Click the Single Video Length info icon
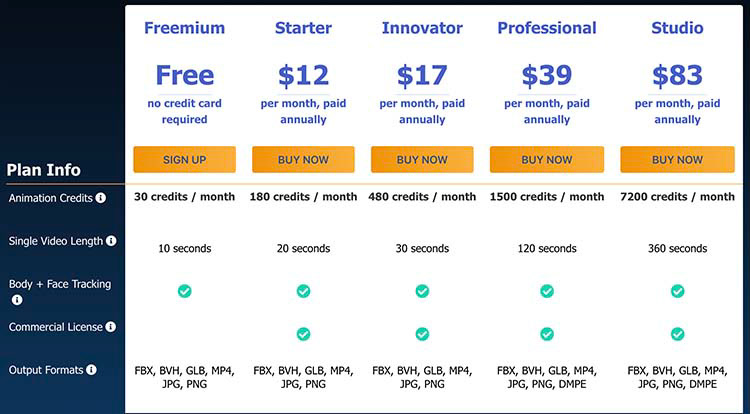The height and width of the screenshot is (414, 750). pyautogui.click(x=111, y=241)
